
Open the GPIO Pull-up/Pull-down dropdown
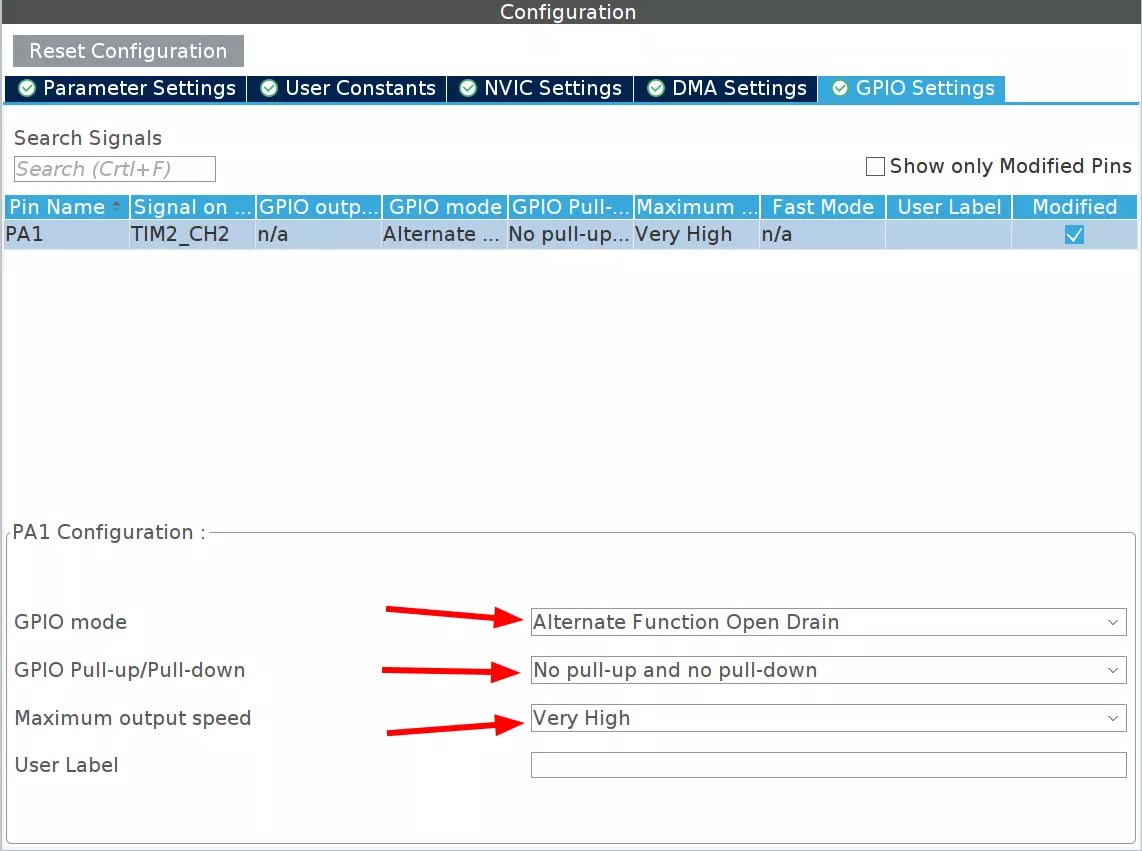828,670
